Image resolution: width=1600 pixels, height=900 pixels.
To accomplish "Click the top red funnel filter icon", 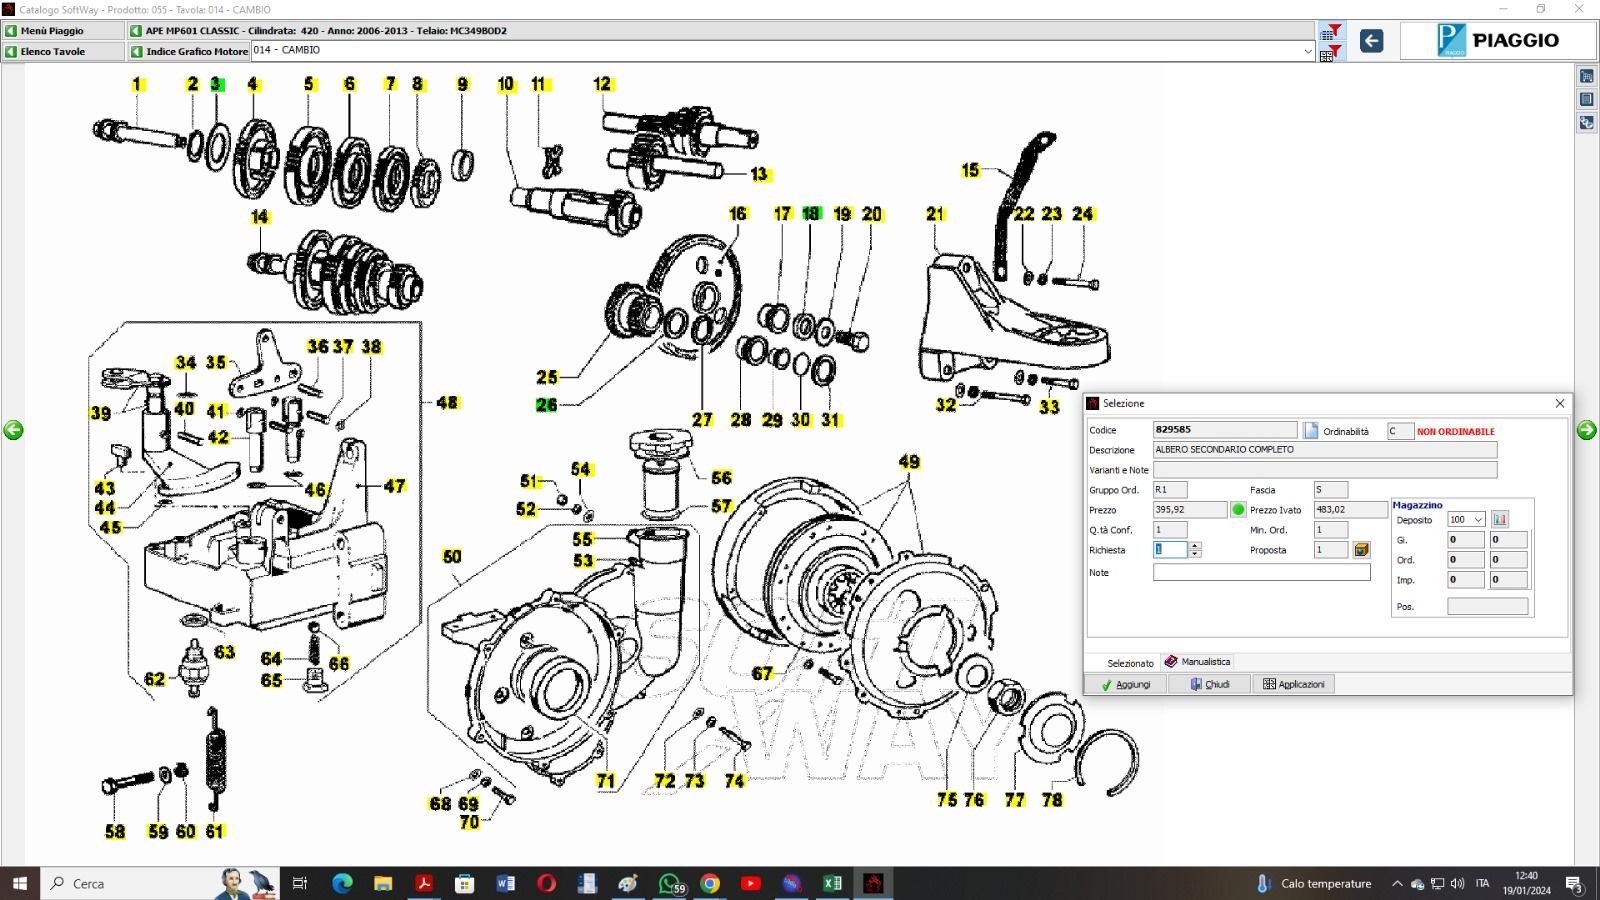I will pyautogui.click(x=1331, y=31).
